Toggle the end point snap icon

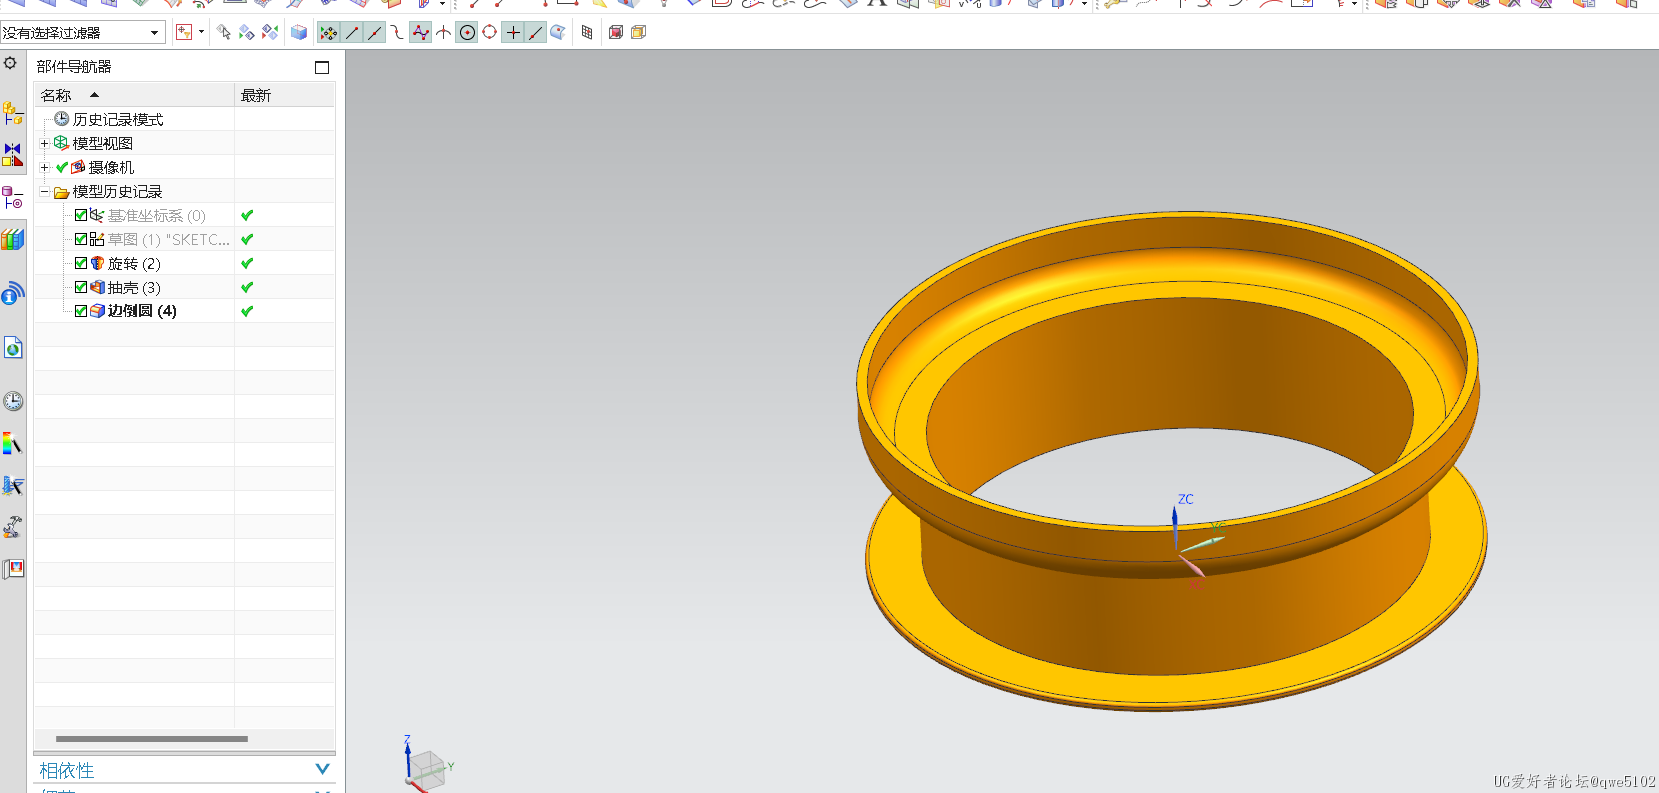[352, 33]
